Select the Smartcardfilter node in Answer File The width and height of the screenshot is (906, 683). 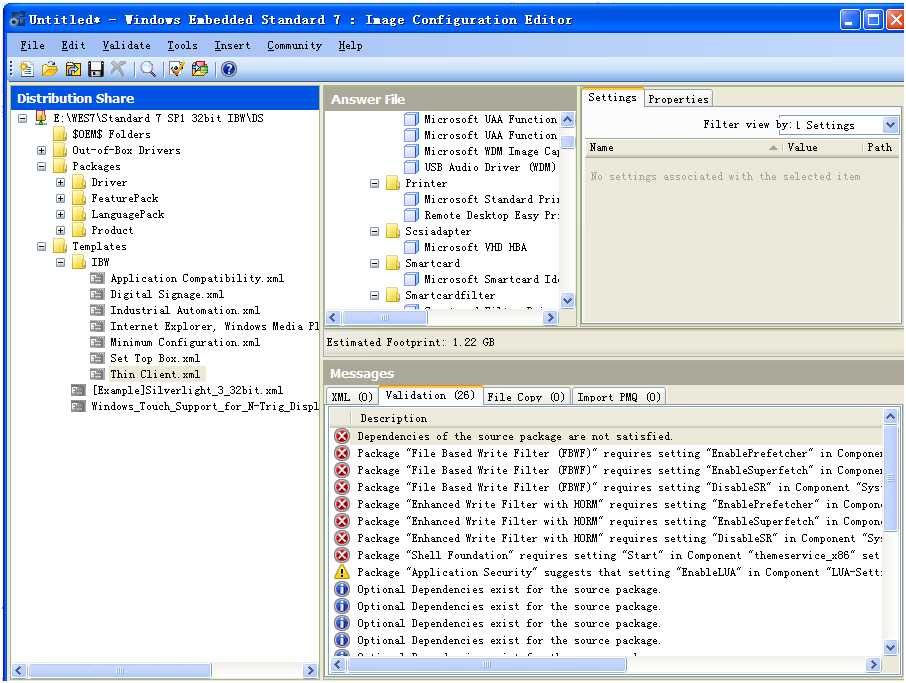coord(450,295)
